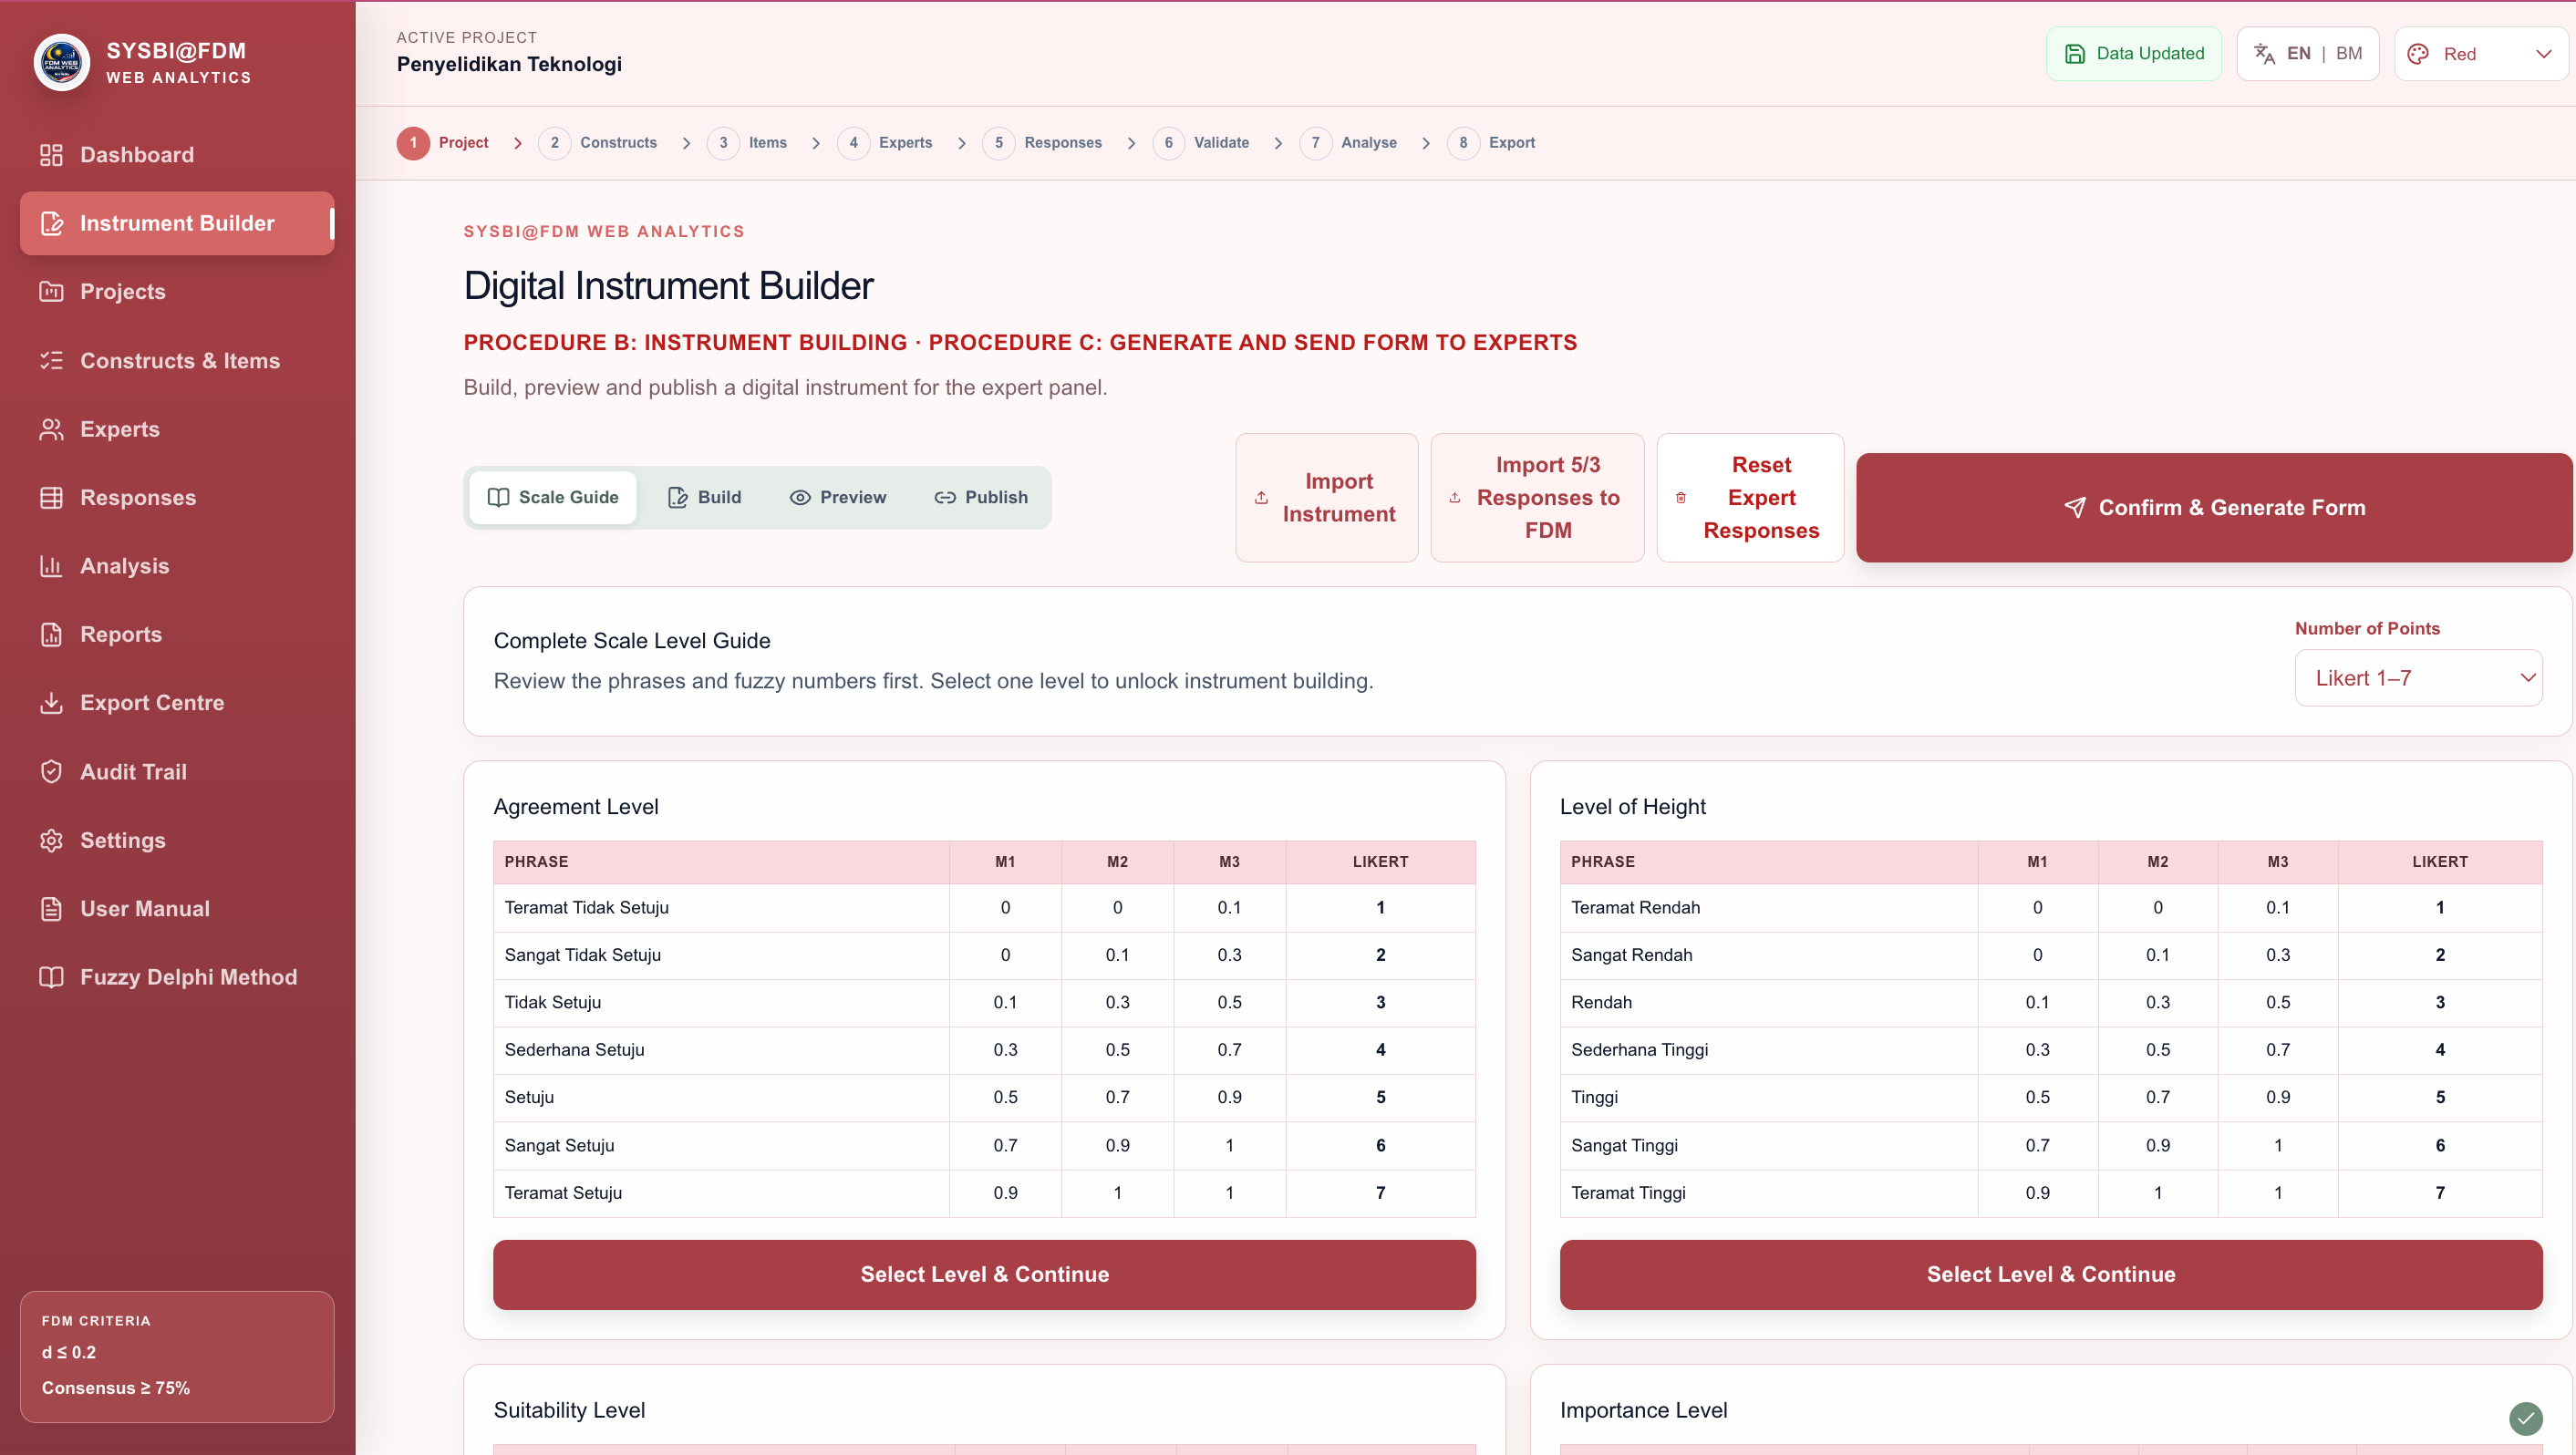2576x1455 pixels.
Task: Go to step 2 Constructs
Action: coord(598,143)
